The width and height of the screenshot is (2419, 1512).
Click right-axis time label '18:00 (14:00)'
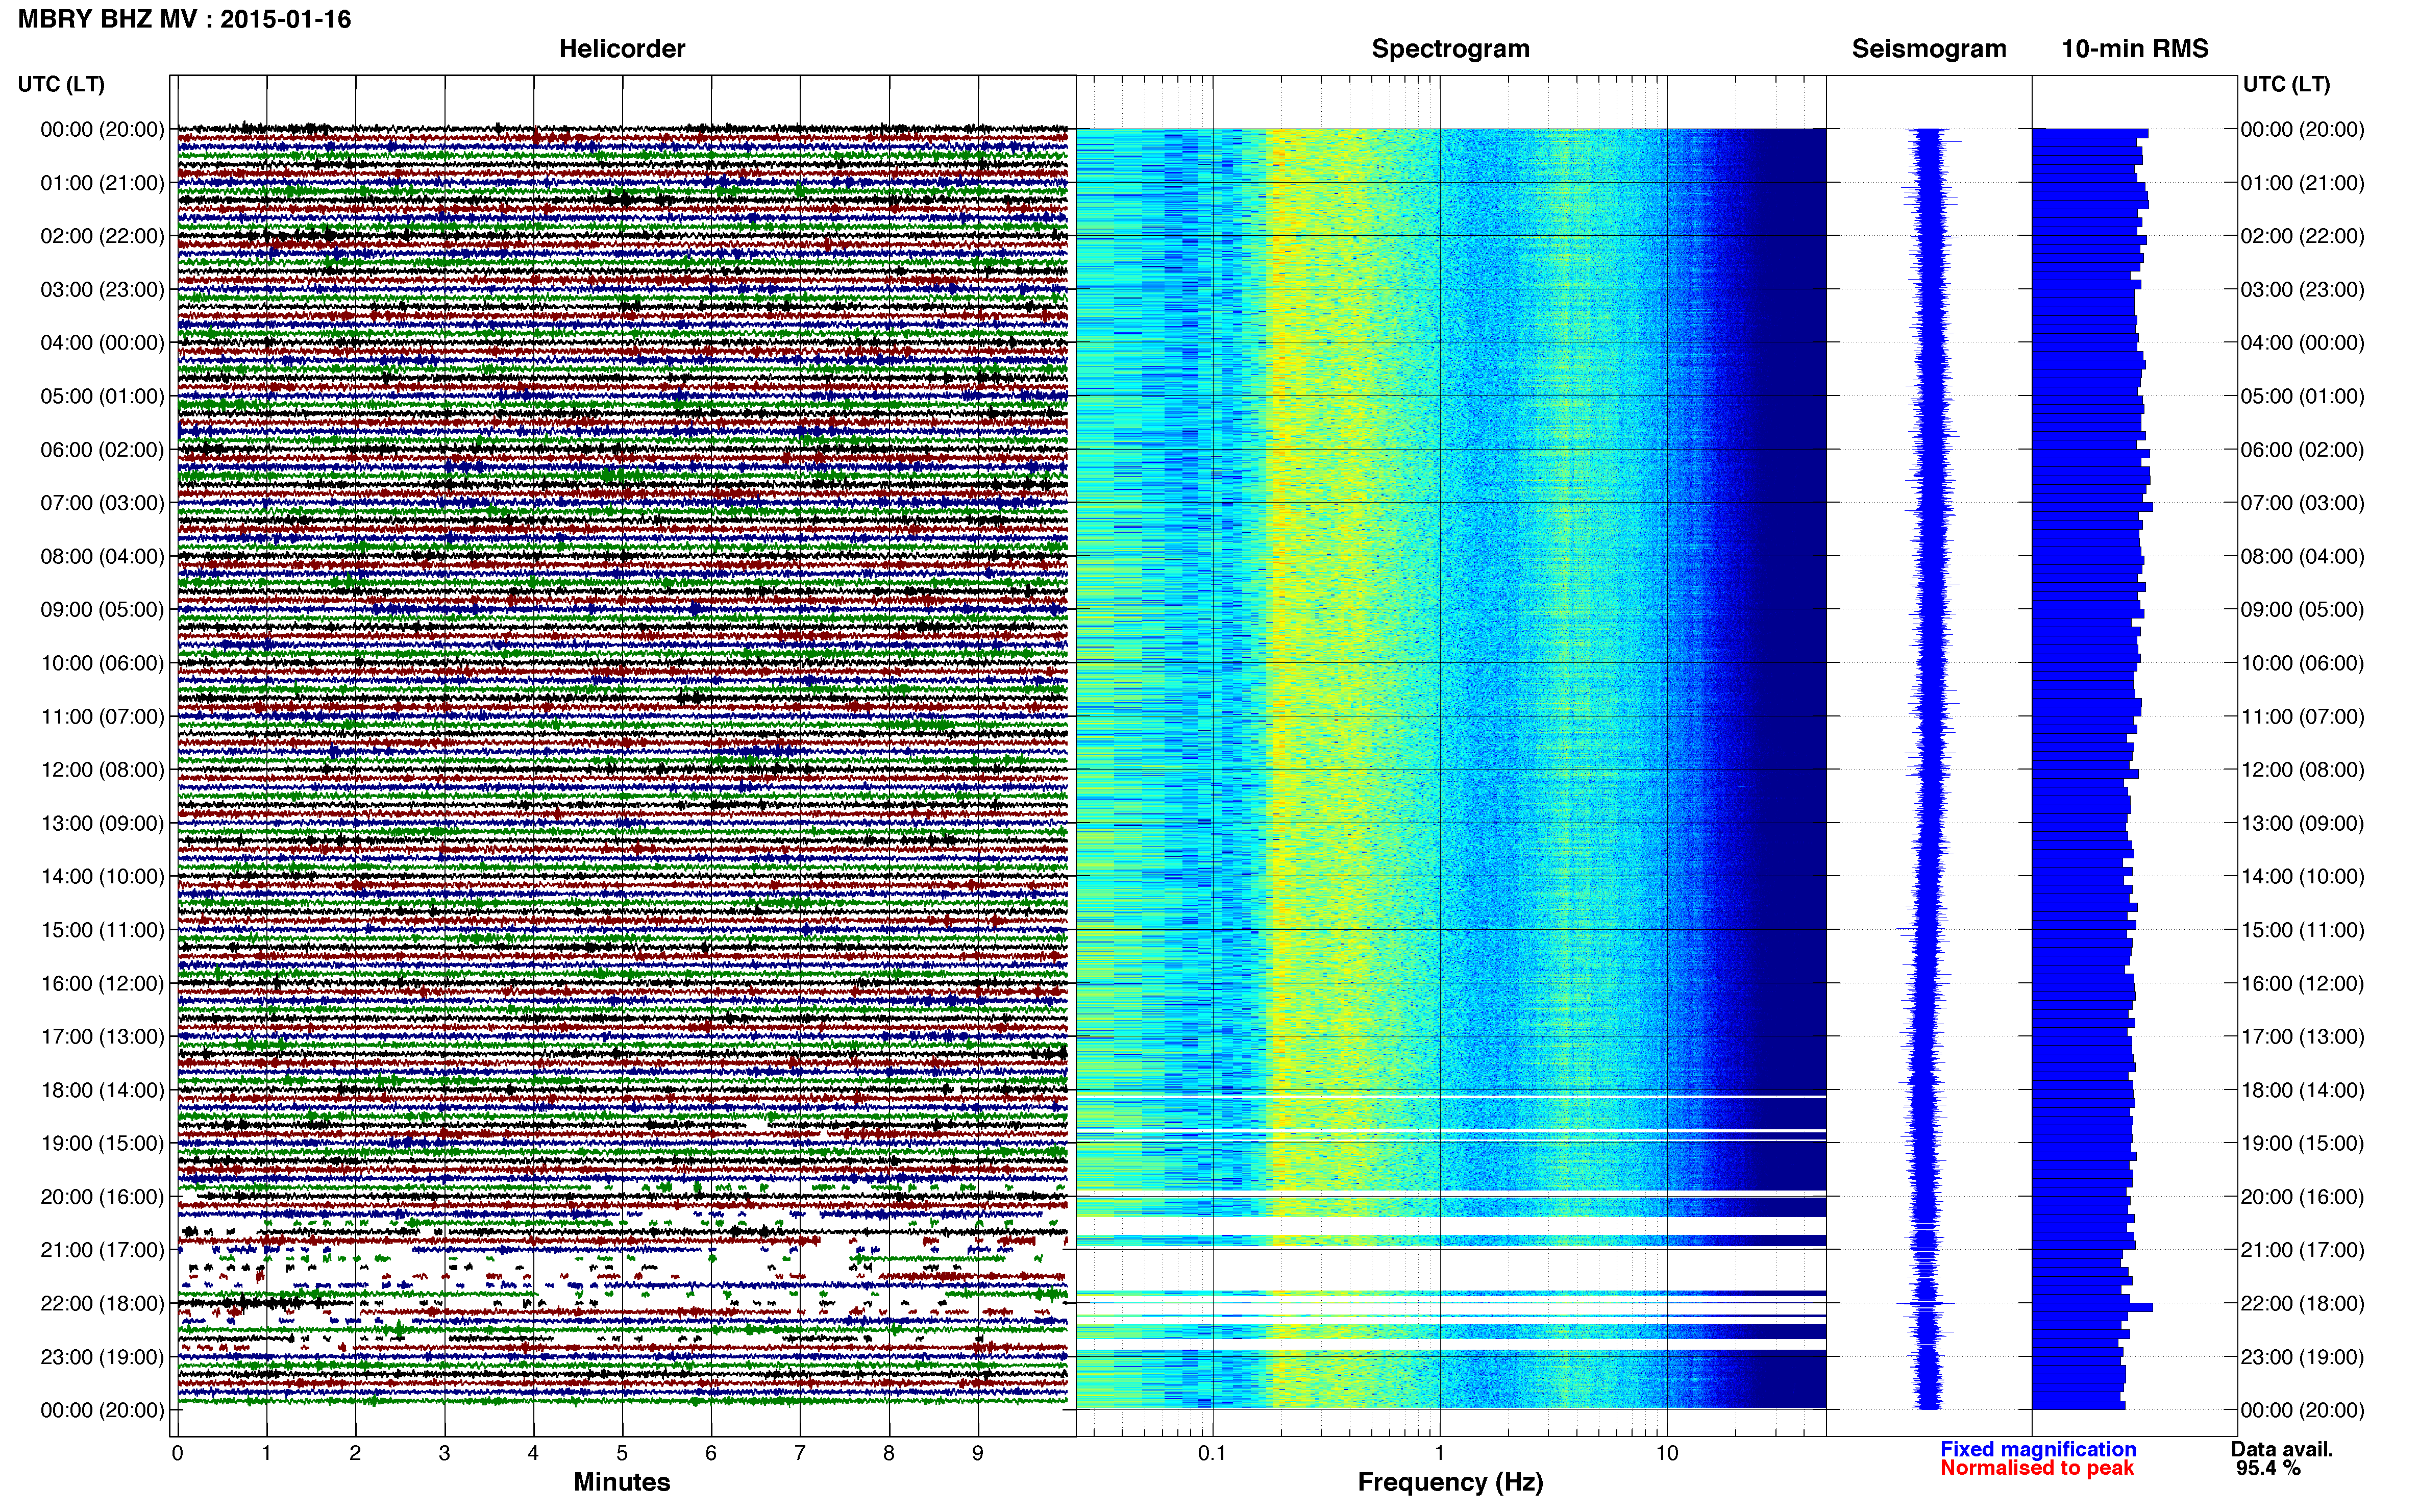pos(2302,1090)
